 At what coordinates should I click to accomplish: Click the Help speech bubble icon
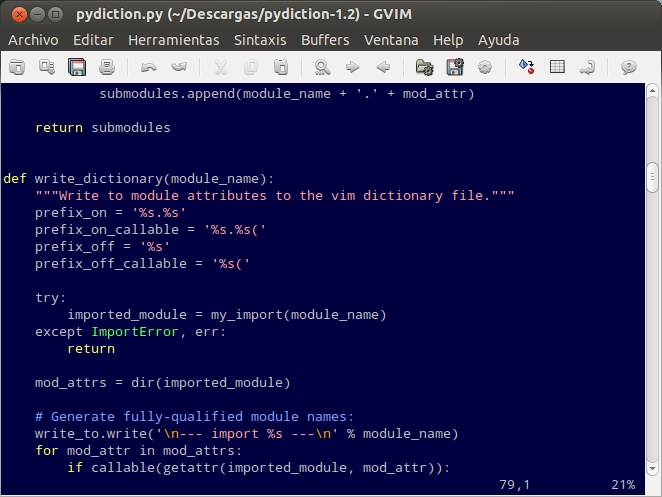click(629, 67)
